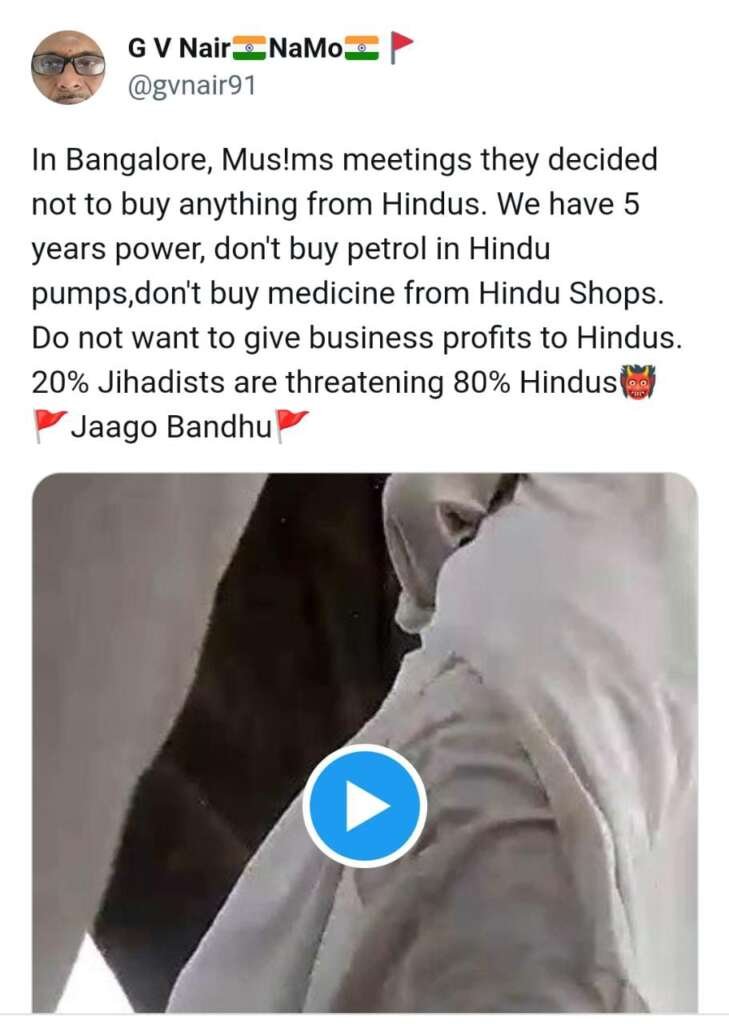Open the video thumbnail of white-robed figure
729x1024 pixels.
pos(364,743)
